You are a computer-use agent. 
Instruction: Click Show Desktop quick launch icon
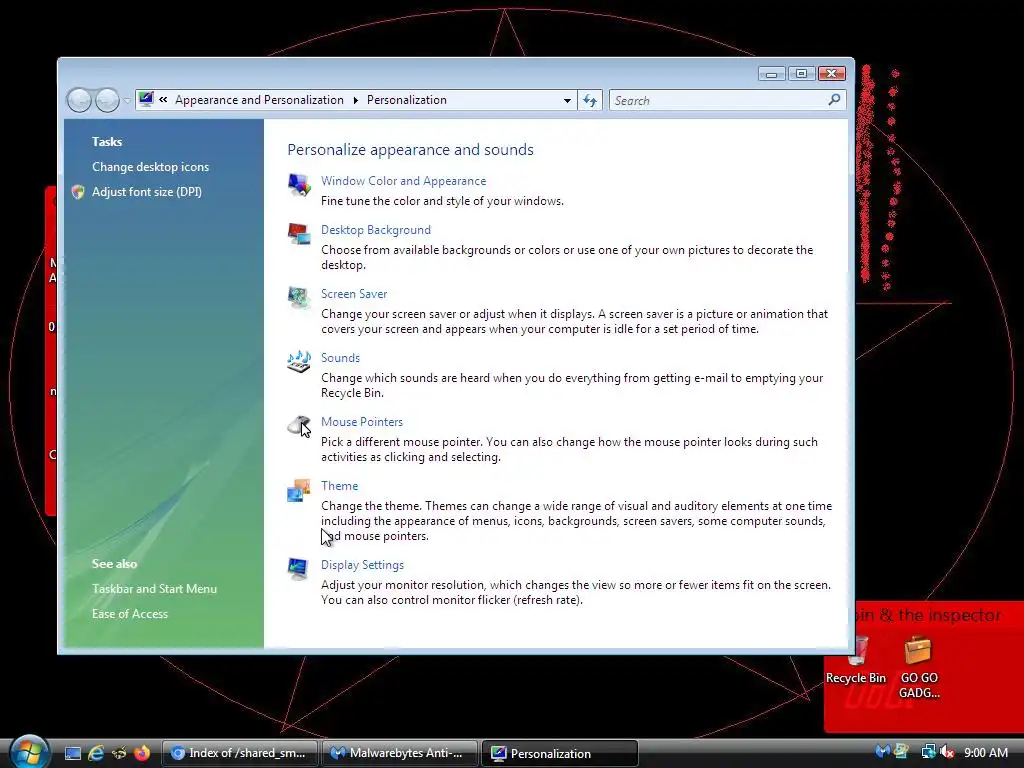click(x=72, y=754)
